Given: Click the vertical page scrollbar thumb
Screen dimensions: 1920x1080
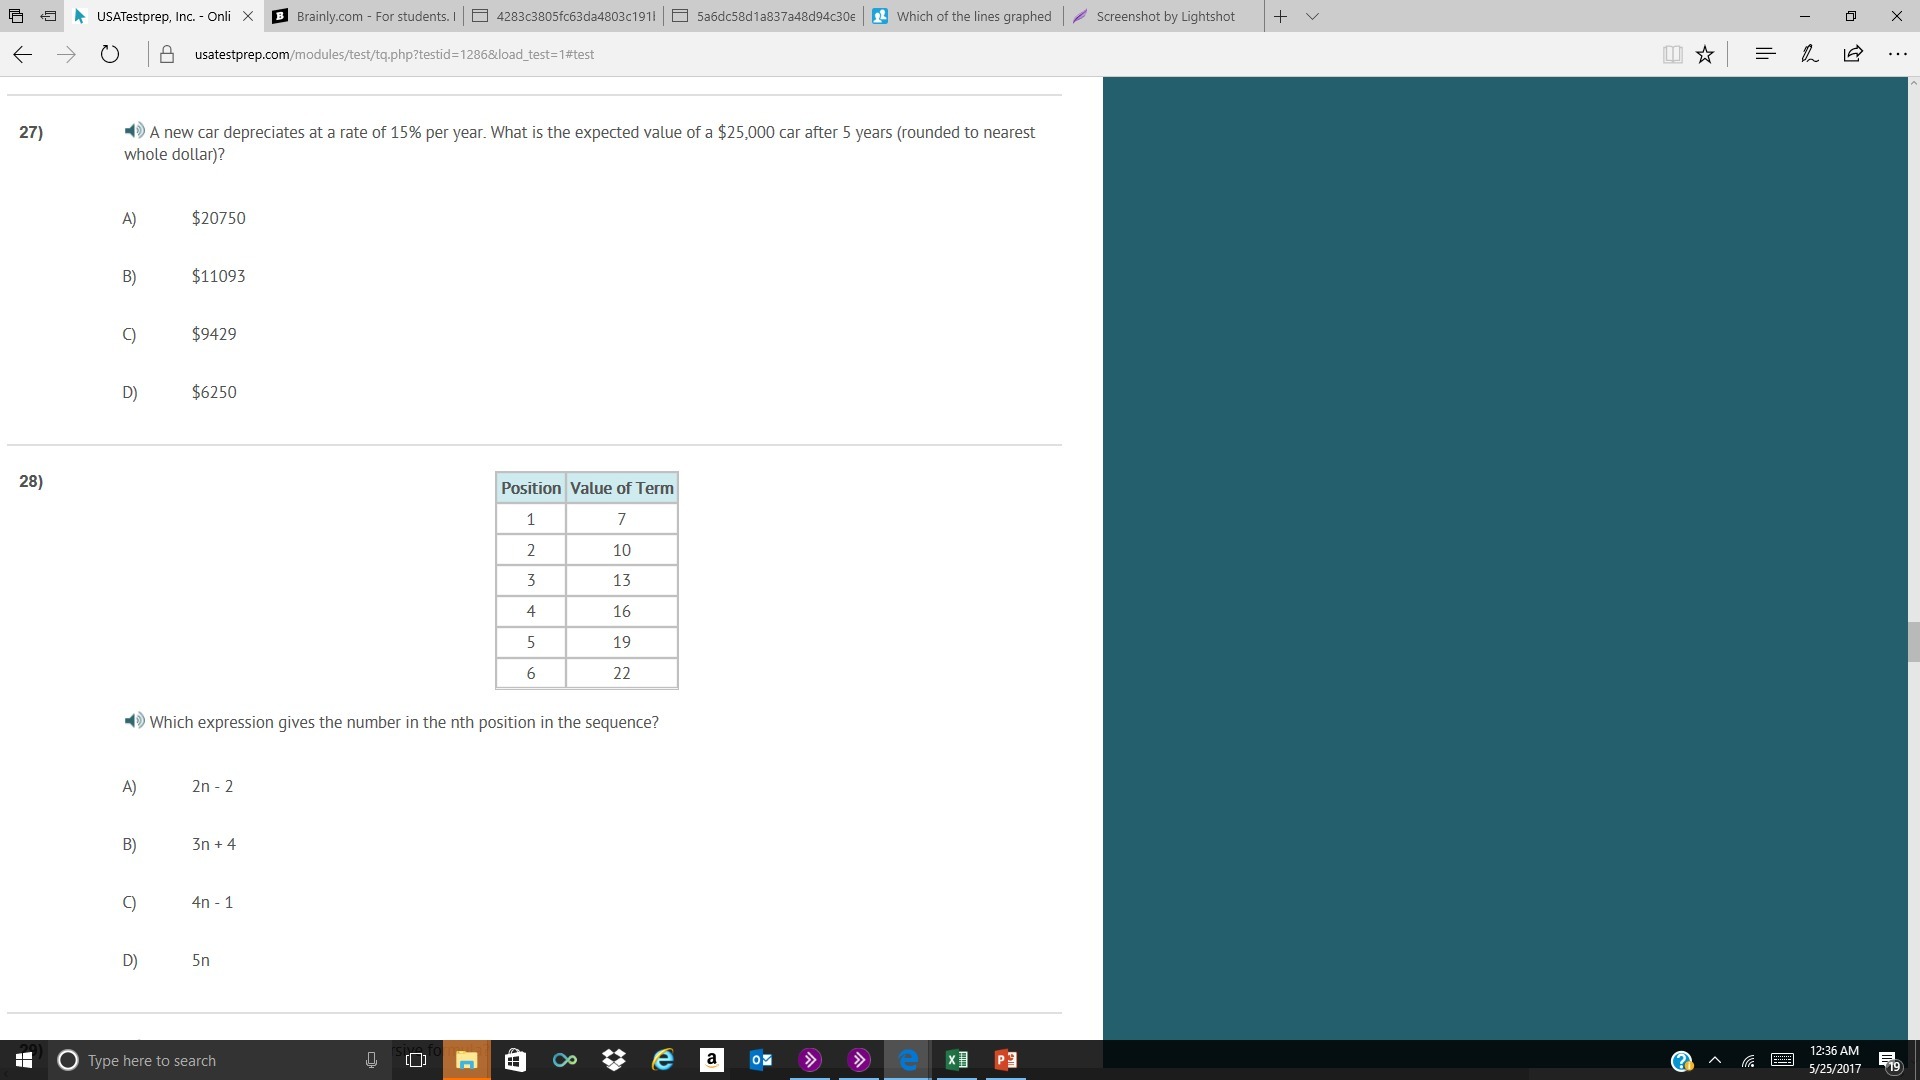Looking at the screenshot, I should [1913, 642].
